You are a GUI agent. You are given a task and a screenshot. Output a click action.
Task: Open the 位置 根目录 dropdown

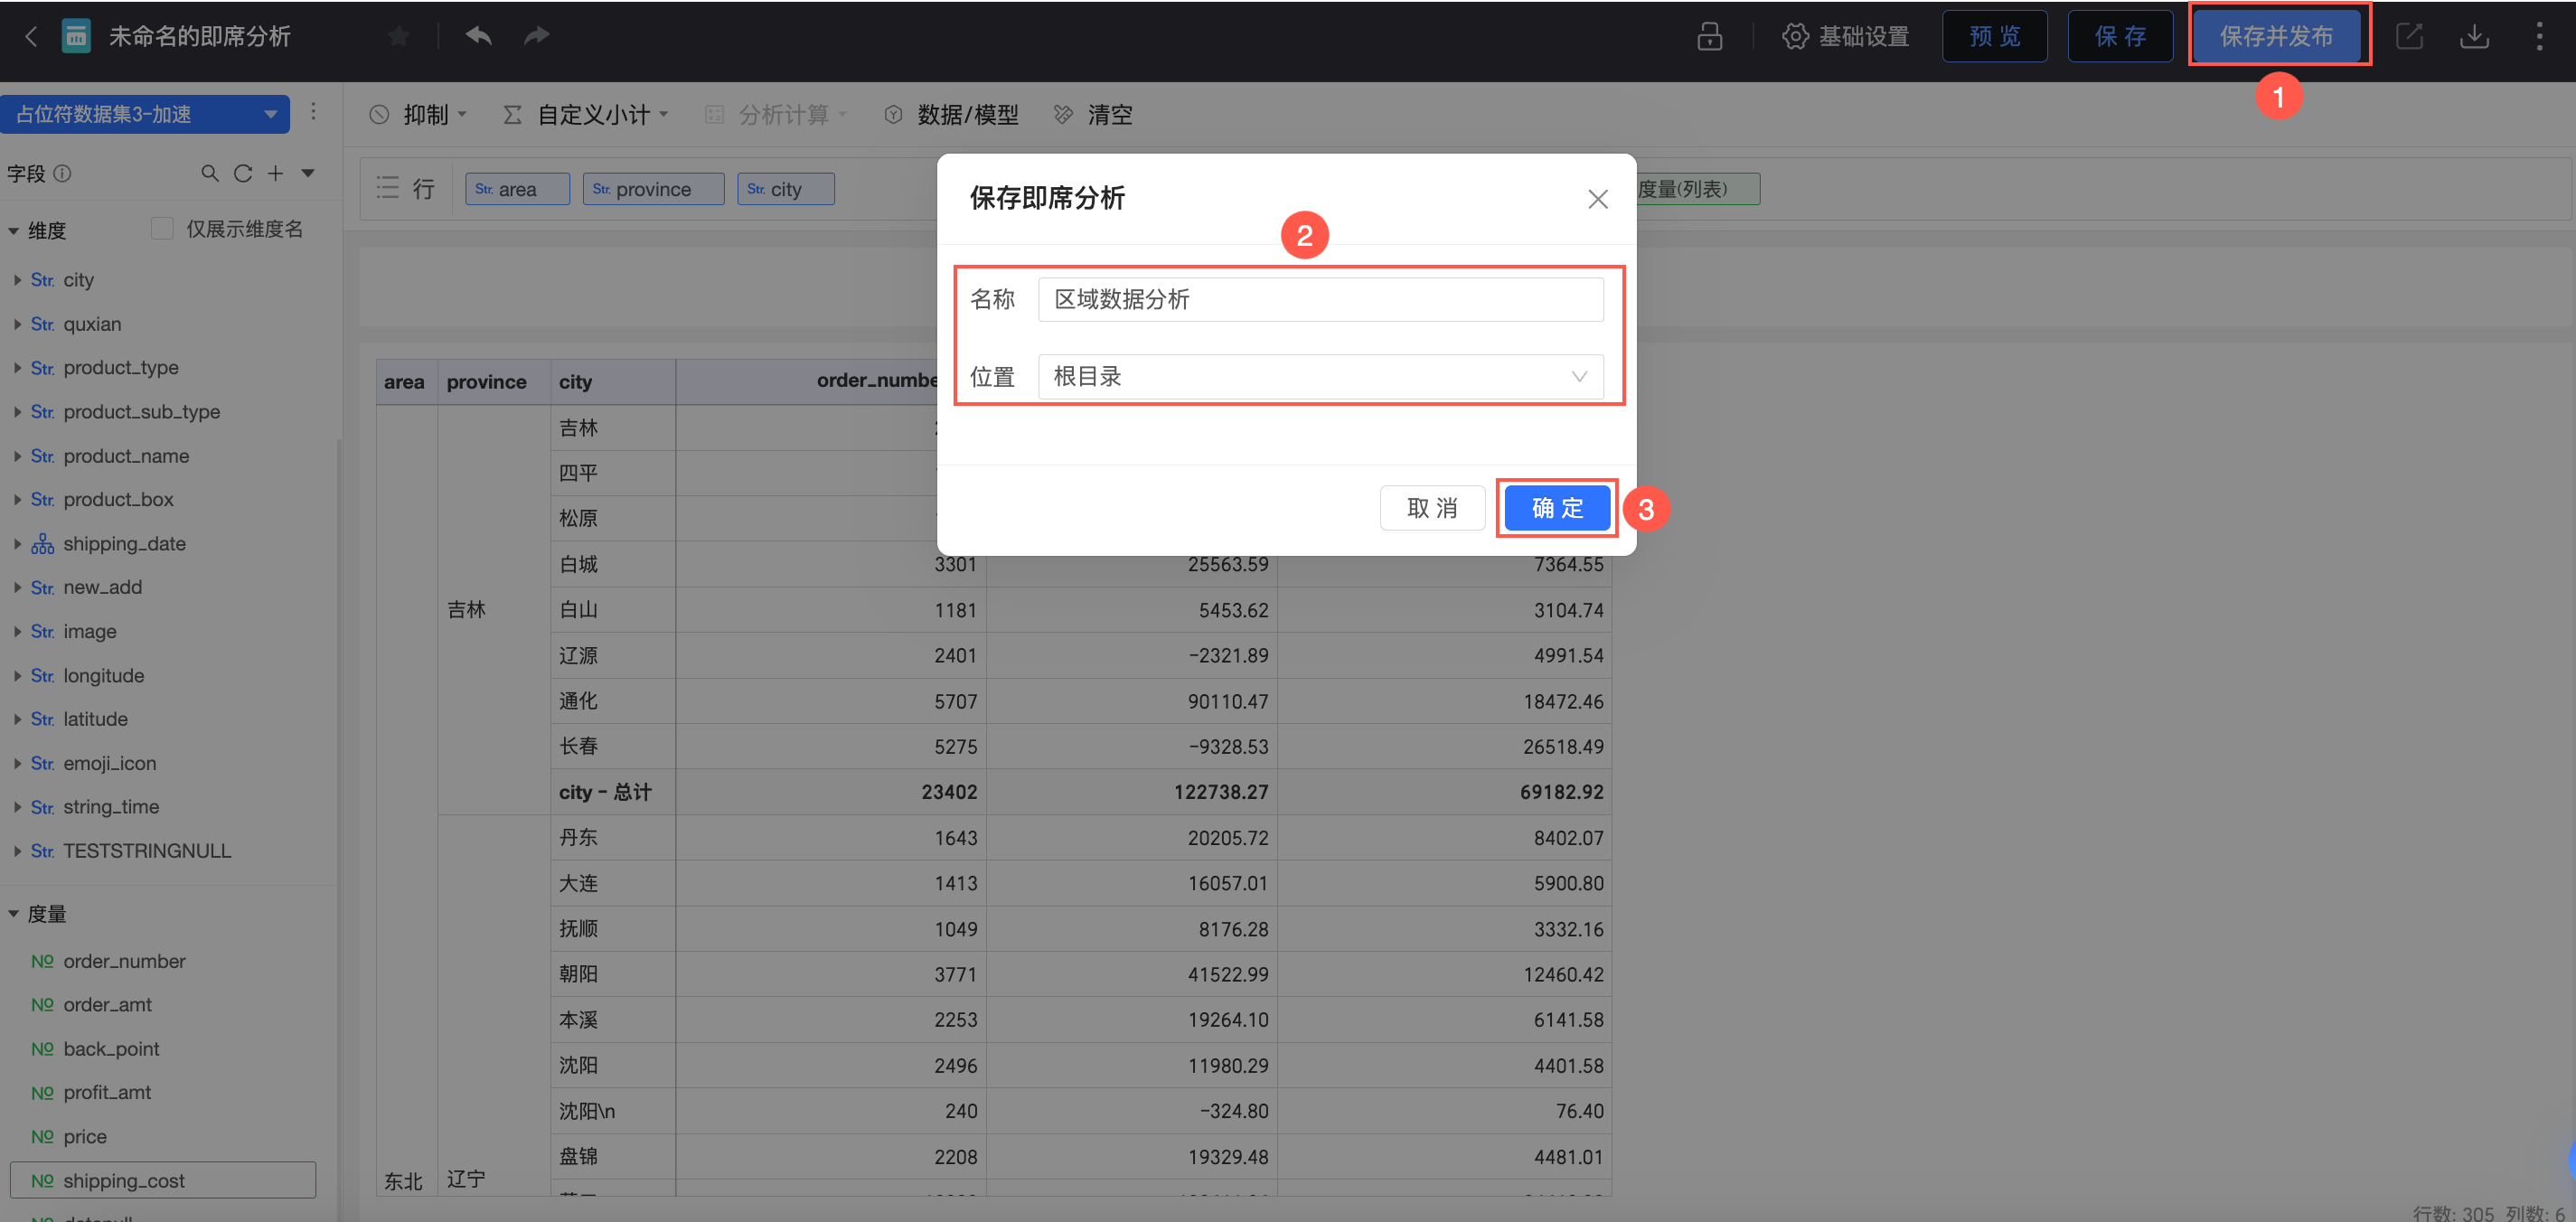[1320, 377]
